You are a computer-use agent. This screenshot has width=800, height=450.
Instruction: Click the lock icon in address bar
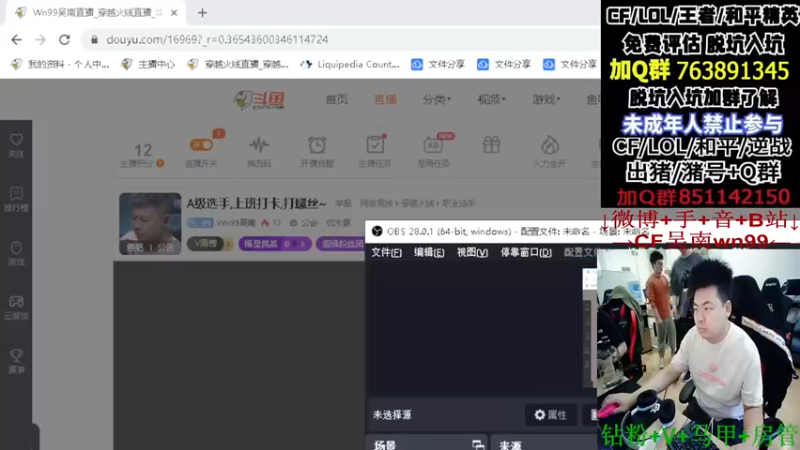tap(94, 40)
